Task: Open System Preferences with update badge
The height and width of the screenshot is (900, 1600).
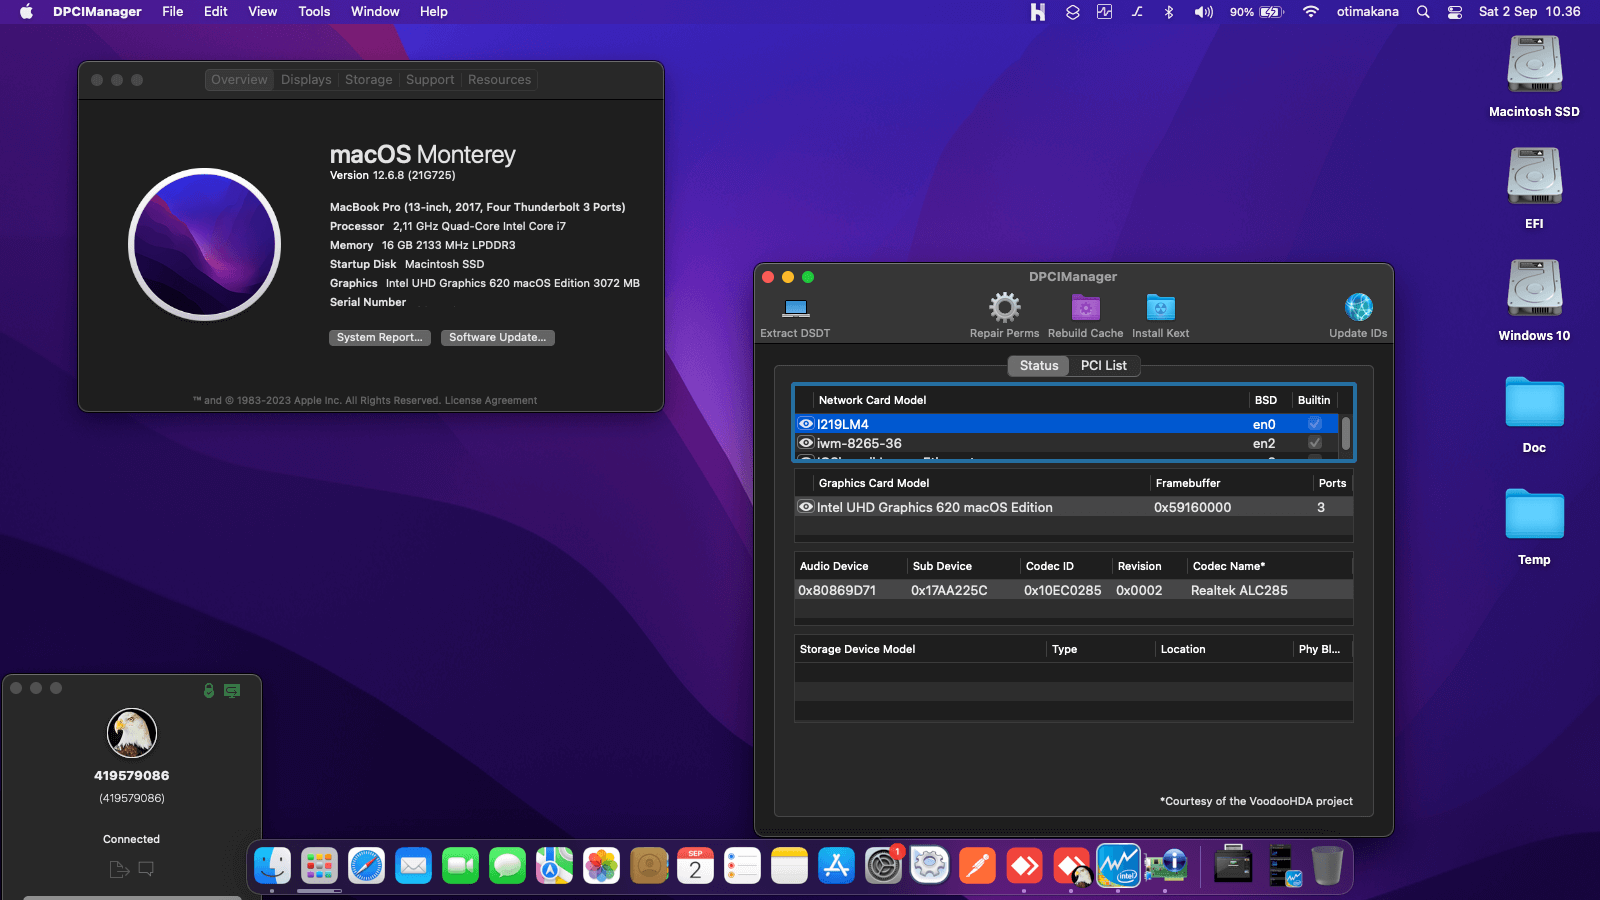Action: click(883, 865)
